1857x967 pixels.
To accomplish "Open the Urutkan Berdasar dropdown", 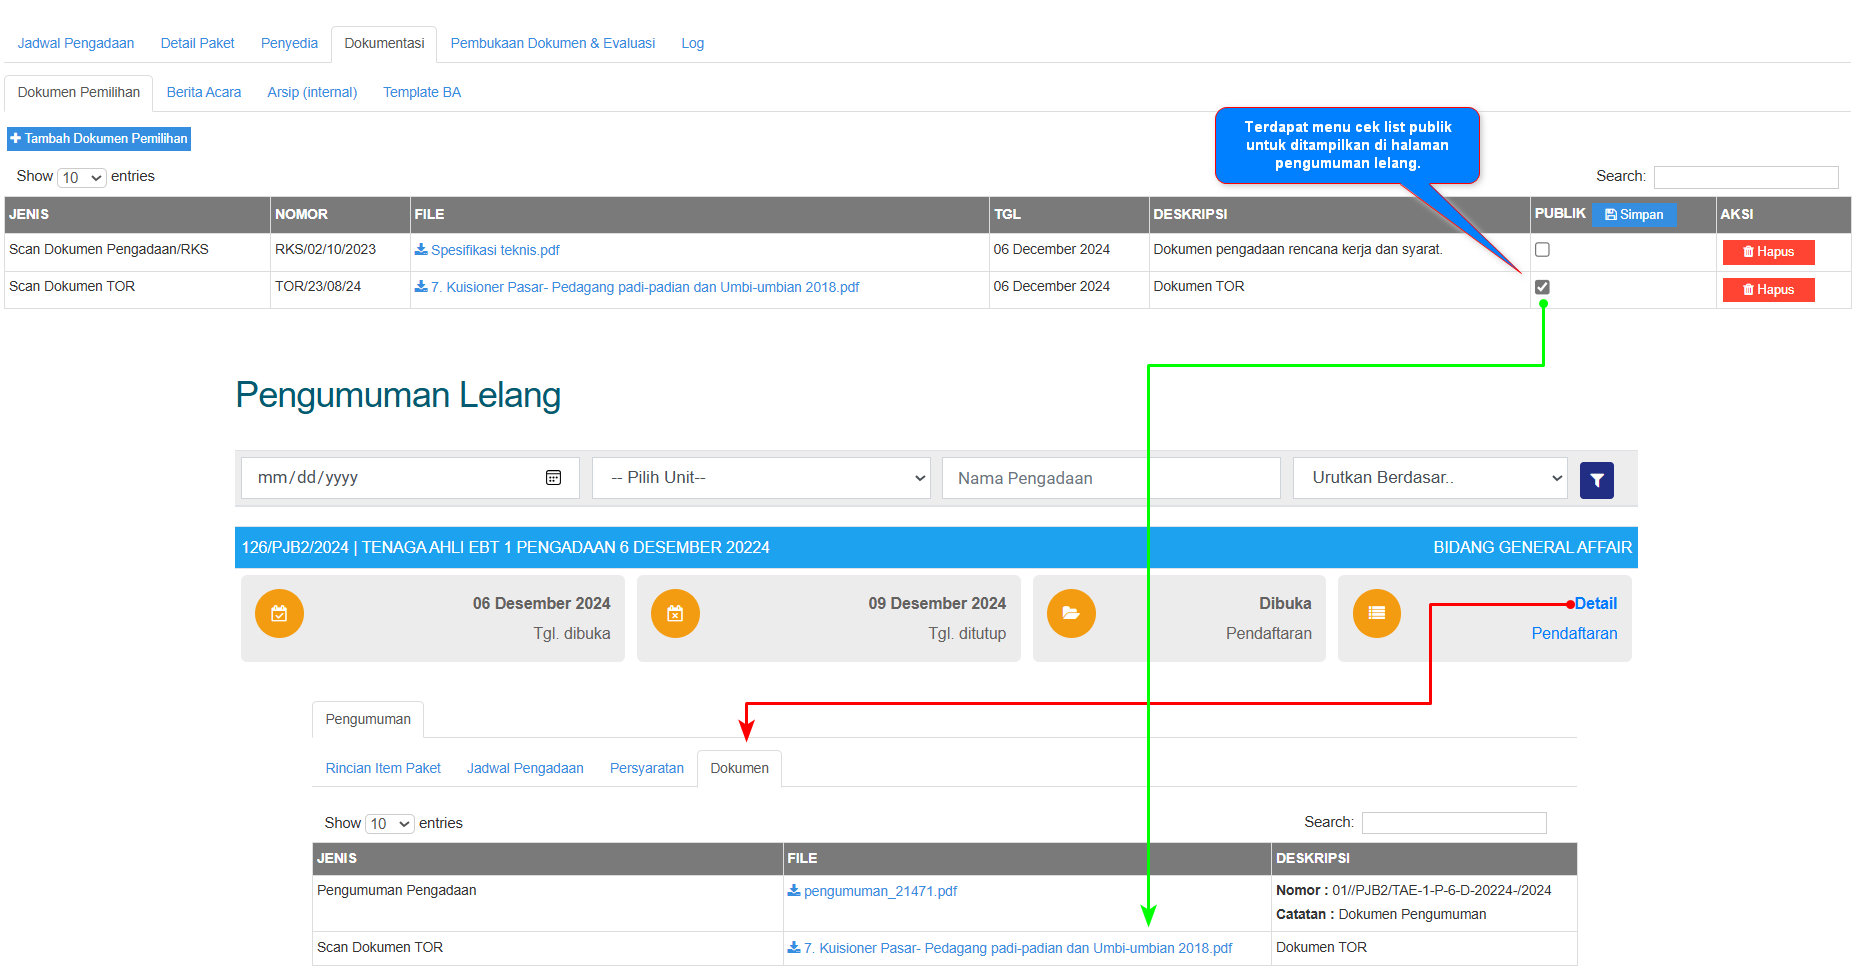I will (x=1429, y=478).
